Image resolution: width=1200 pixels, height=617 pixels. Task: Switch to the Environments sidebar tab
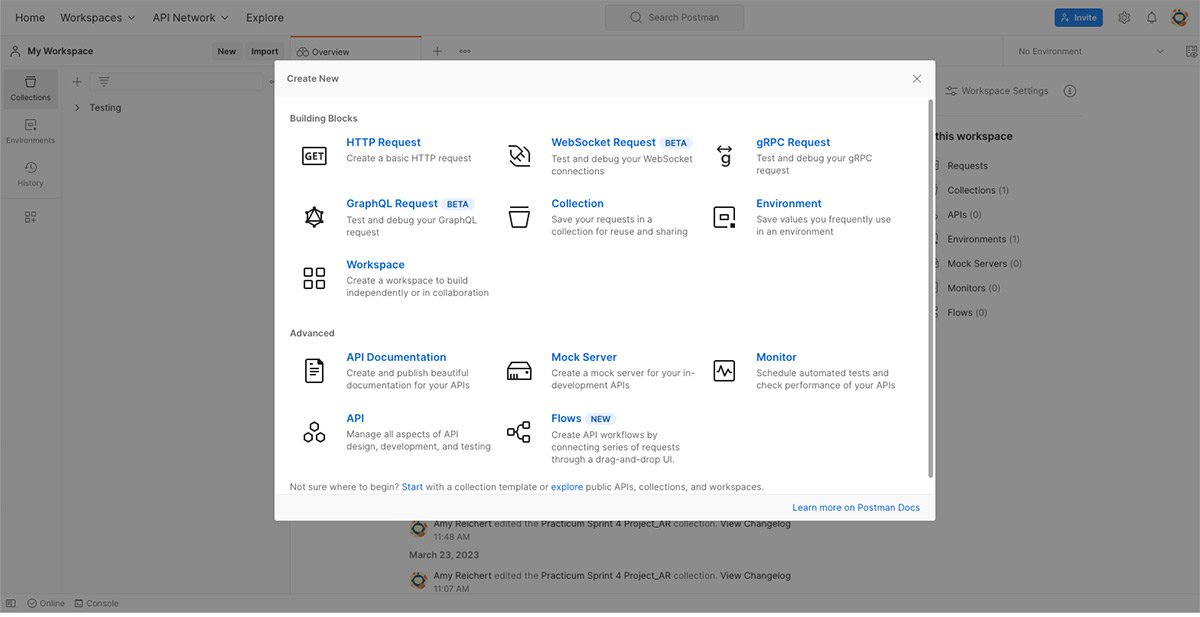30,131
